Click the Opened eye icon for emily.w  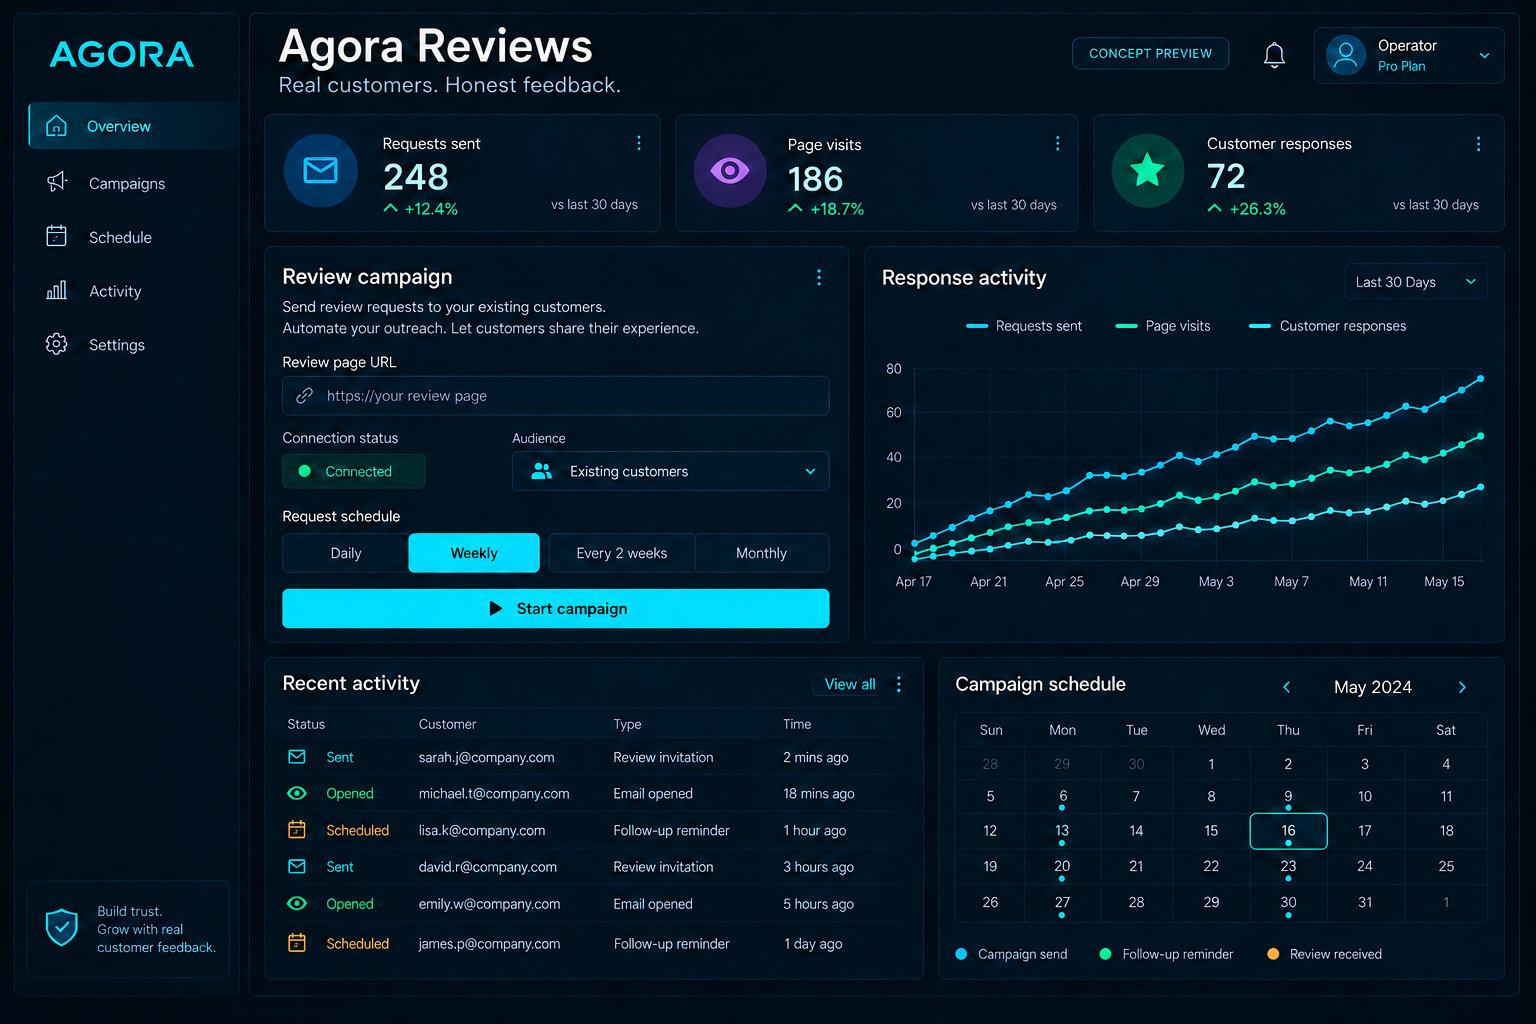coord(297,903)
